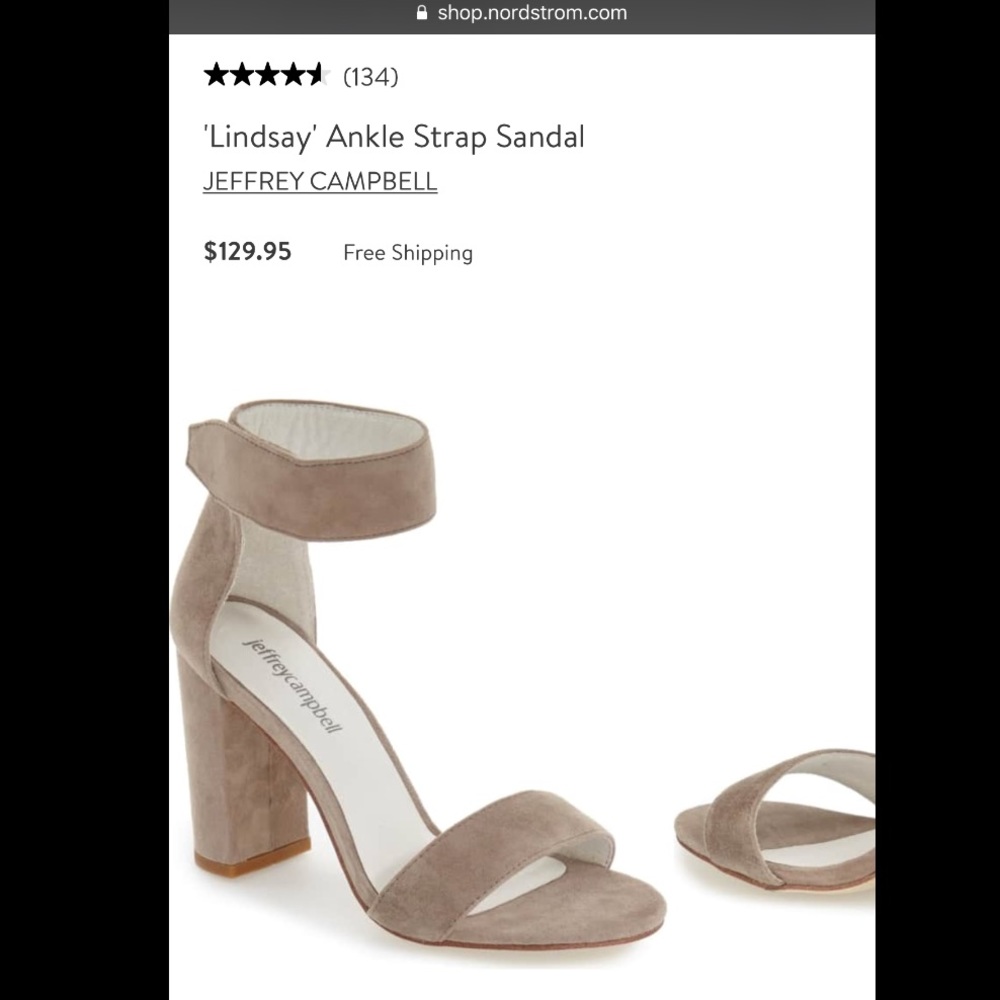The image size is (1000, 1000).
Task: Select the fourth rating star
Action: [x=293, y=74]
